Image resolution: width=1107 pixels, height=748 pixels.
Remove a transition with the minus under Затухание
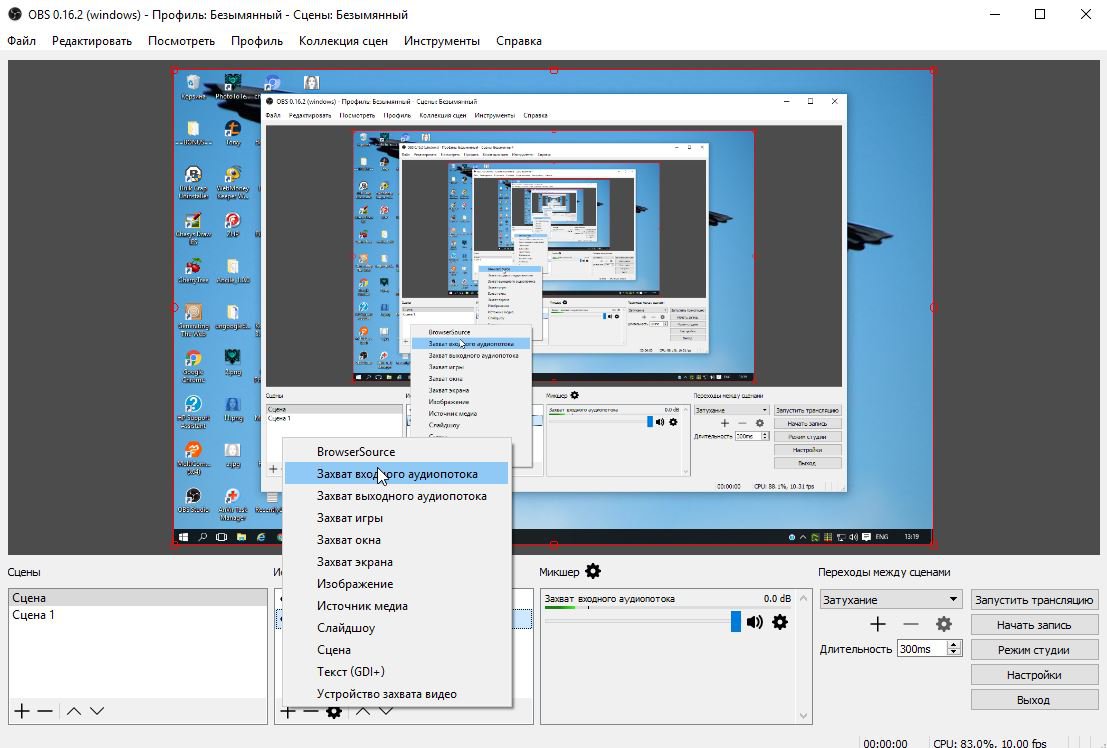[x=911, y=624]
